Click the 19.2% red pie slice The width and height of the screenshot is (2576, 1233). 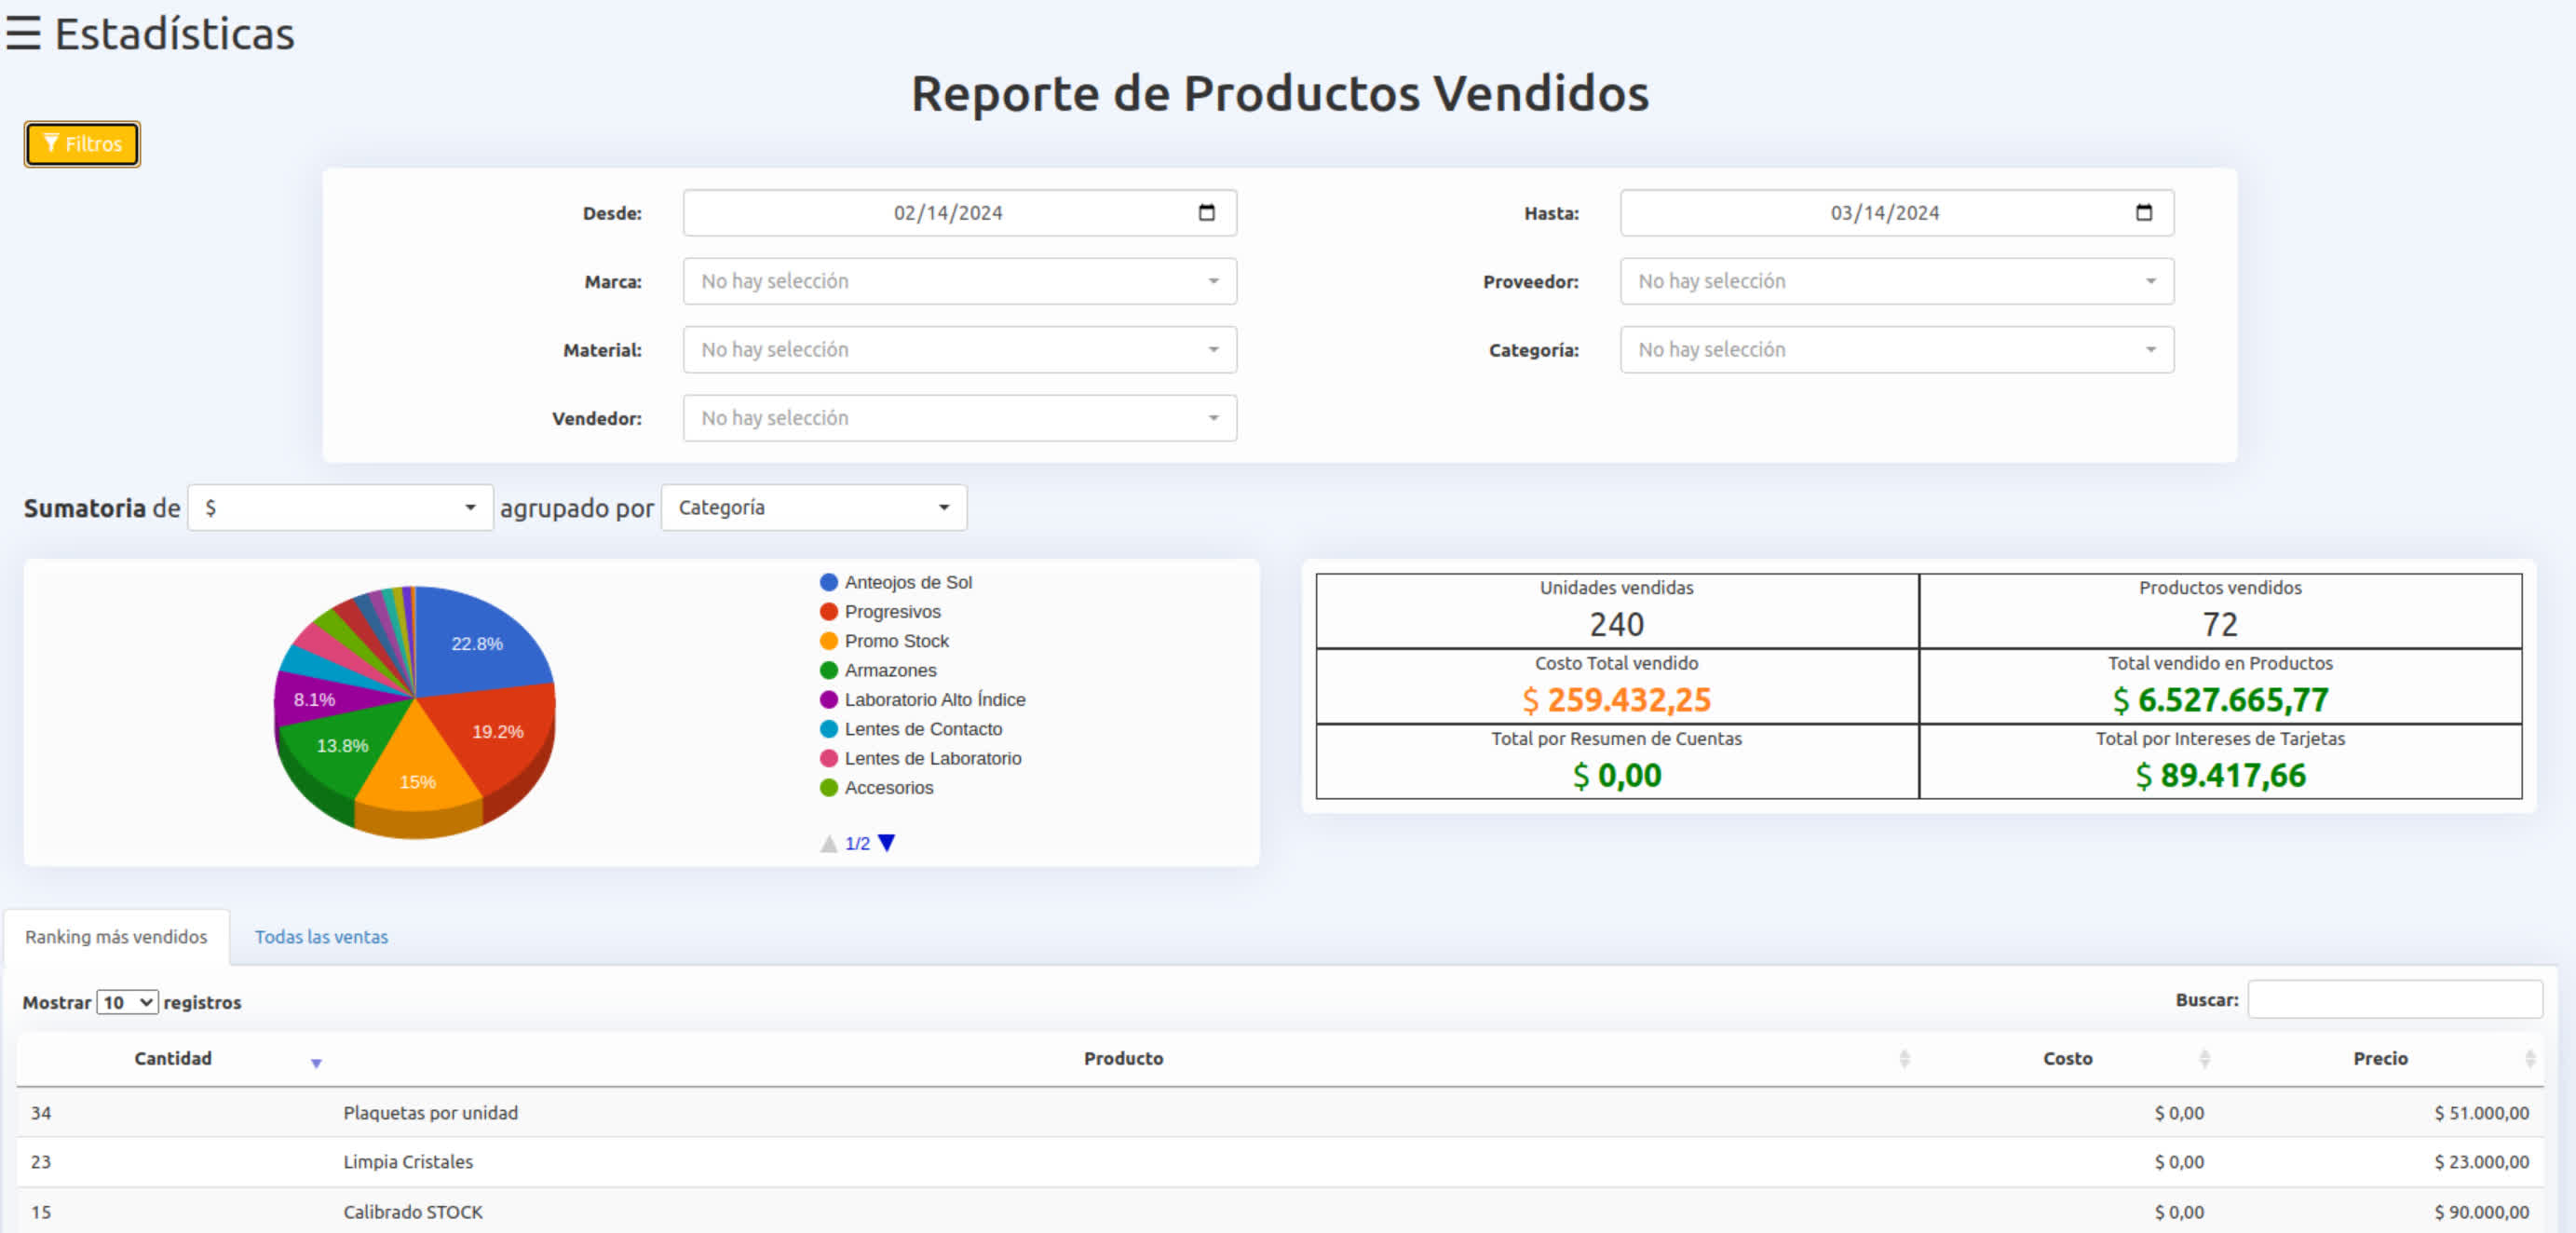[497, 731]
